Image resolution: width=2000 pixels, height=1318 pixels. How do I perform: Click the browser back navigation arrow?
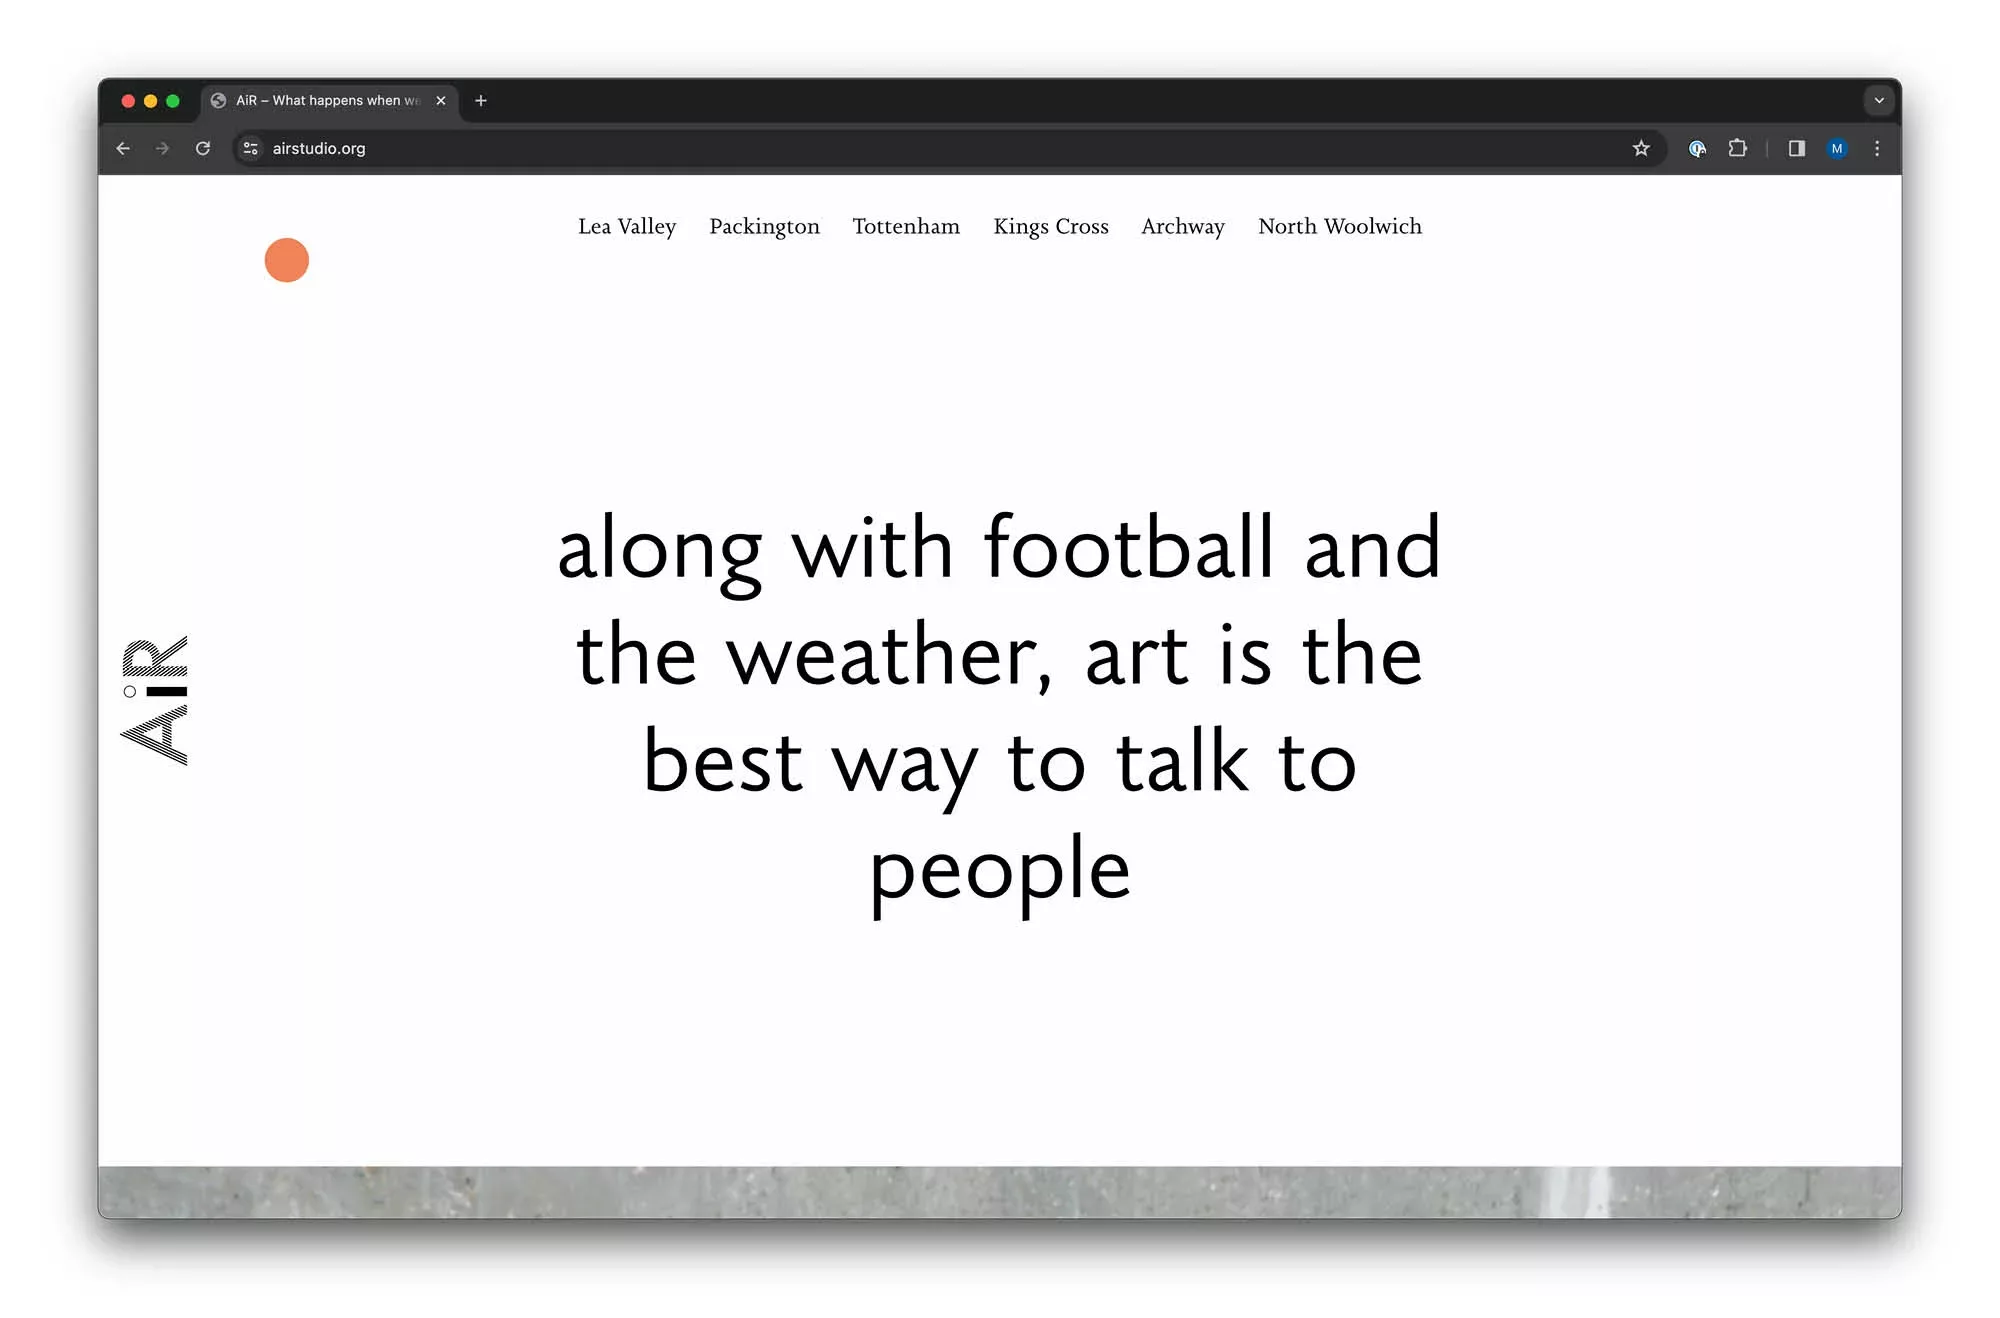123,148
